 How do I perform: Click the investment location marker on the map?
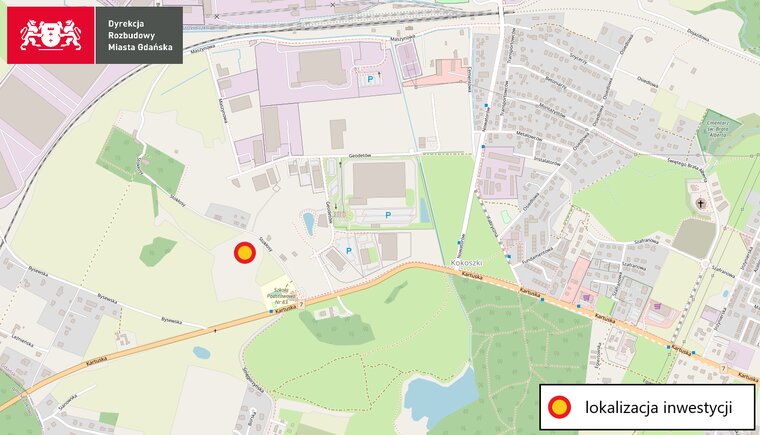click(x=245, y=253)
